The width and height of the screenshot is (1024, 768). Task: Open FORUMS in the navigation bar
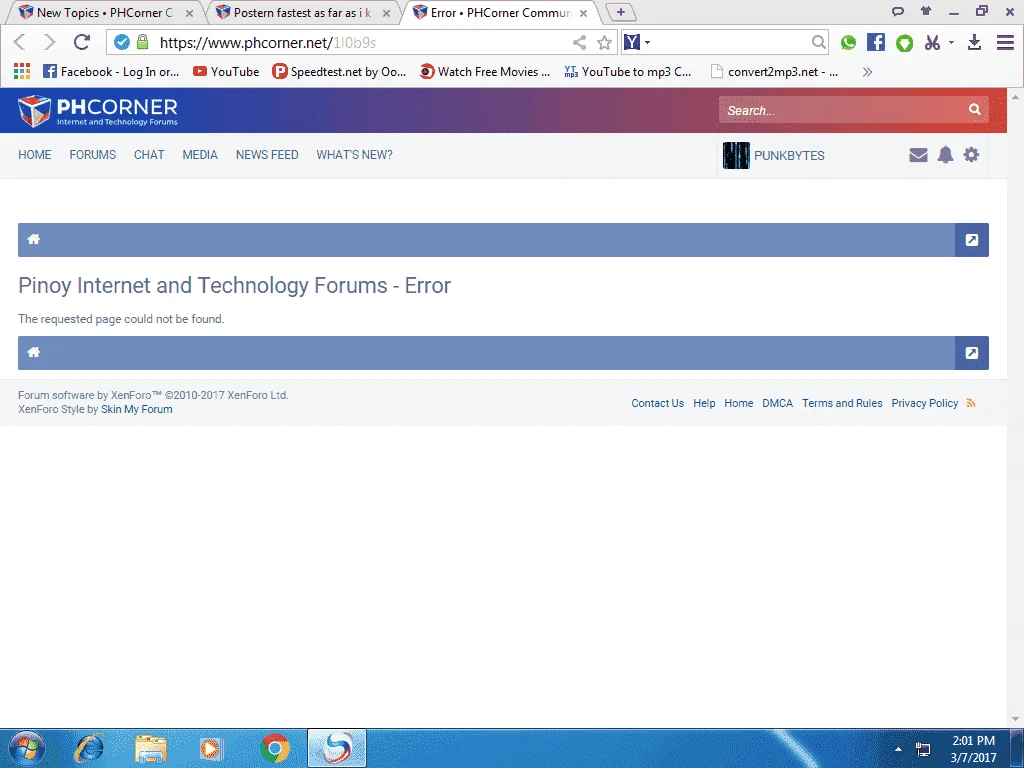tap(93, 155)
